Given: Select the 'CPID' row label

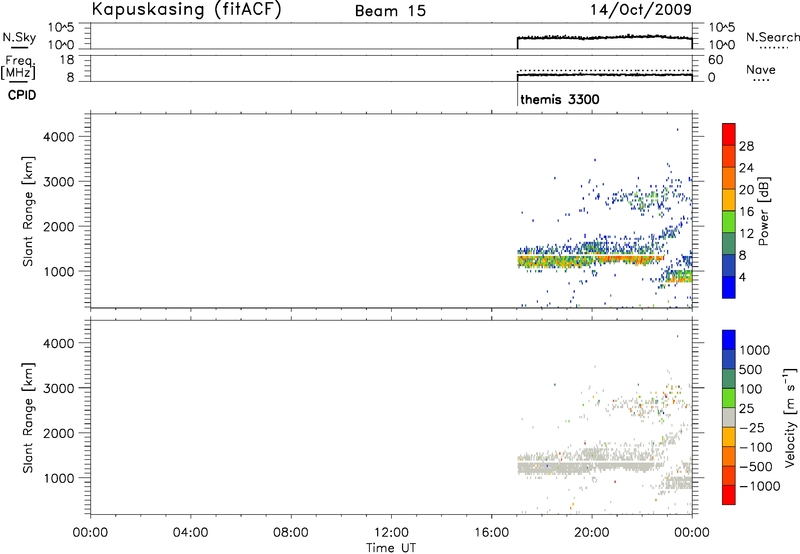Looking at the screenshot, I should pyautogui.click(x=22, y=95).
